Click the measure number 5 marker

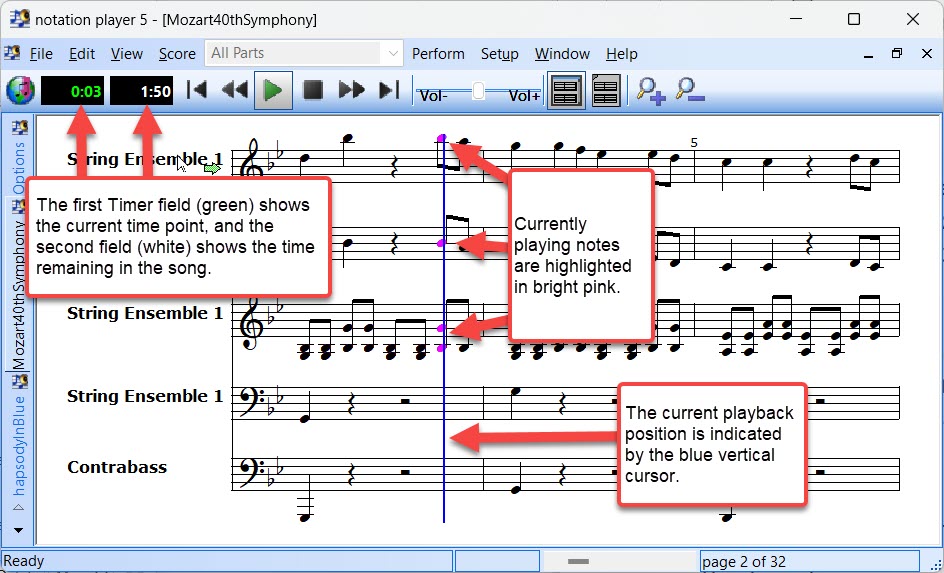click(694, 143)
